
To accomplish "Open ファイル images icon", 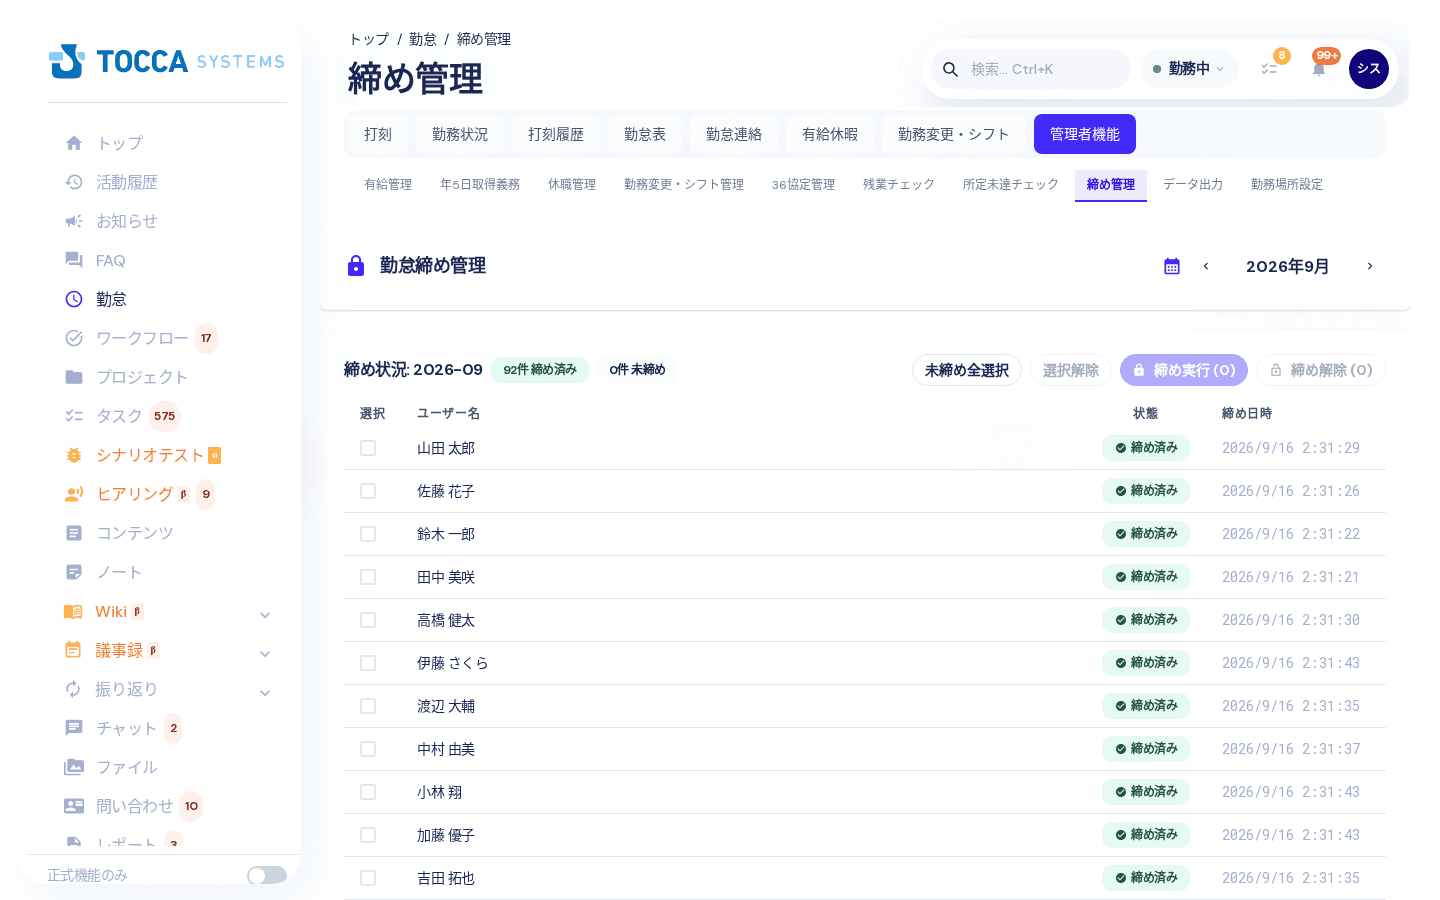I will [74, 767].
